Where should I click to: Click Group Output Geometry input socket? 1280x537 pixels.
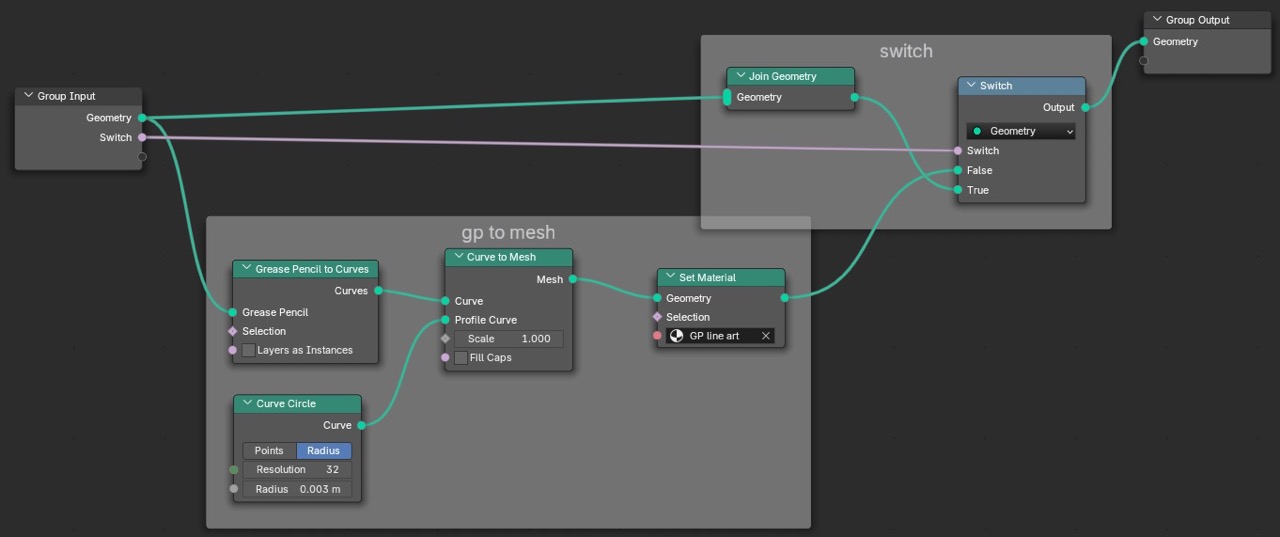click(1144, 42)
